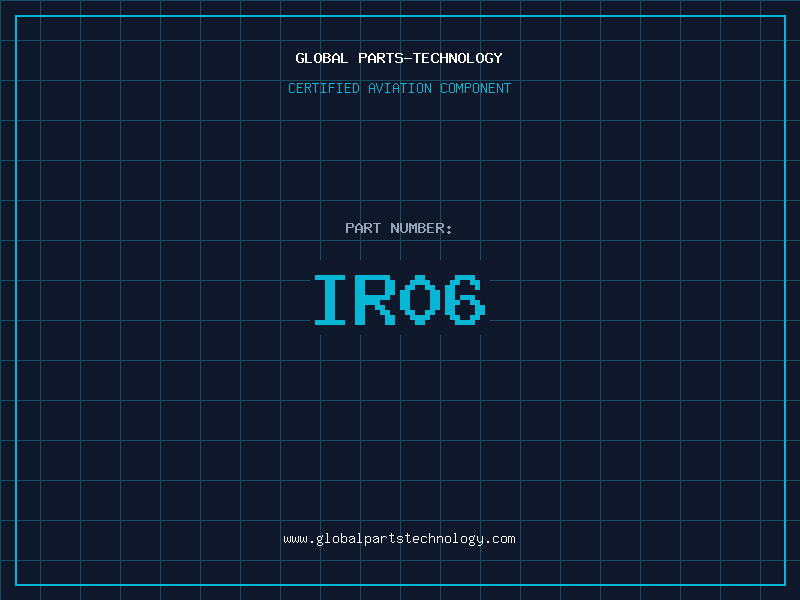Click the www prefix of the website address

point(295,539)
